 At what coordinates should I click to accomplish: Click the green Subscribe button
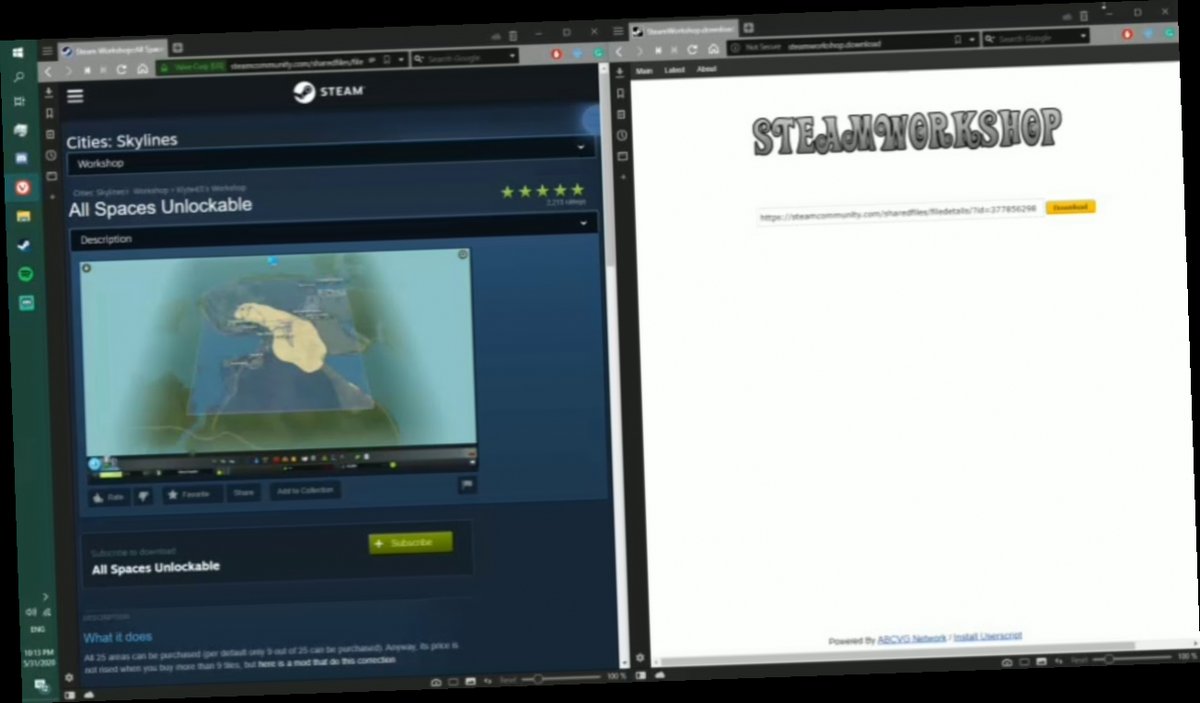click(x=410, y=542)
